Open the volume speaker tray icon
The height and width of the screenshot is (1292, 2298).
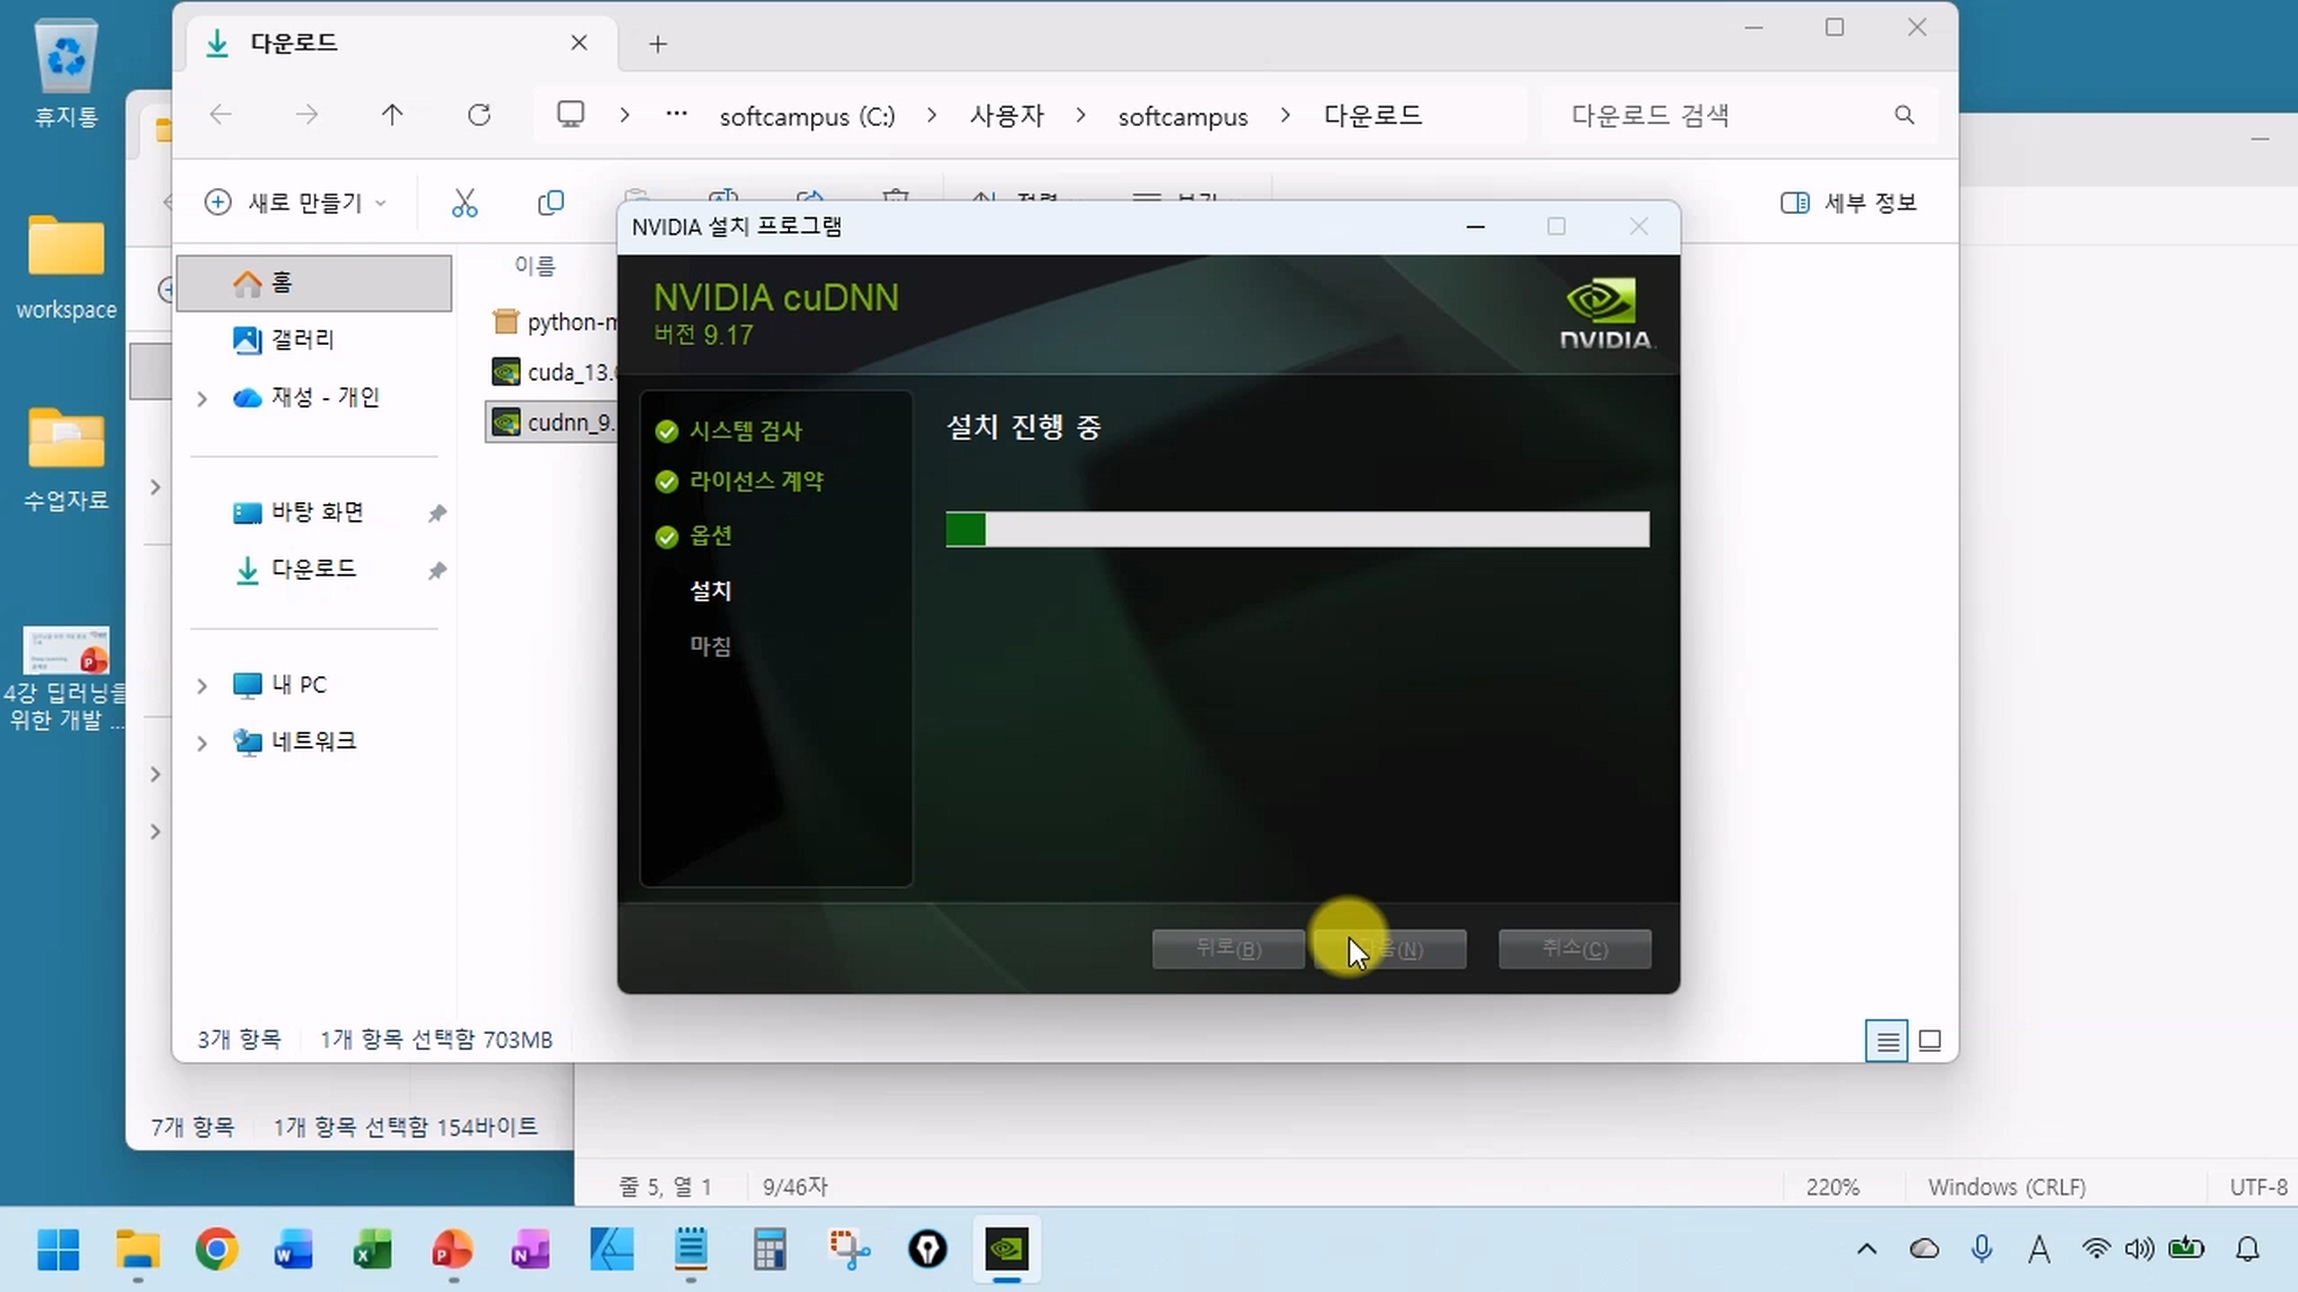[x=2139, y=1249]
